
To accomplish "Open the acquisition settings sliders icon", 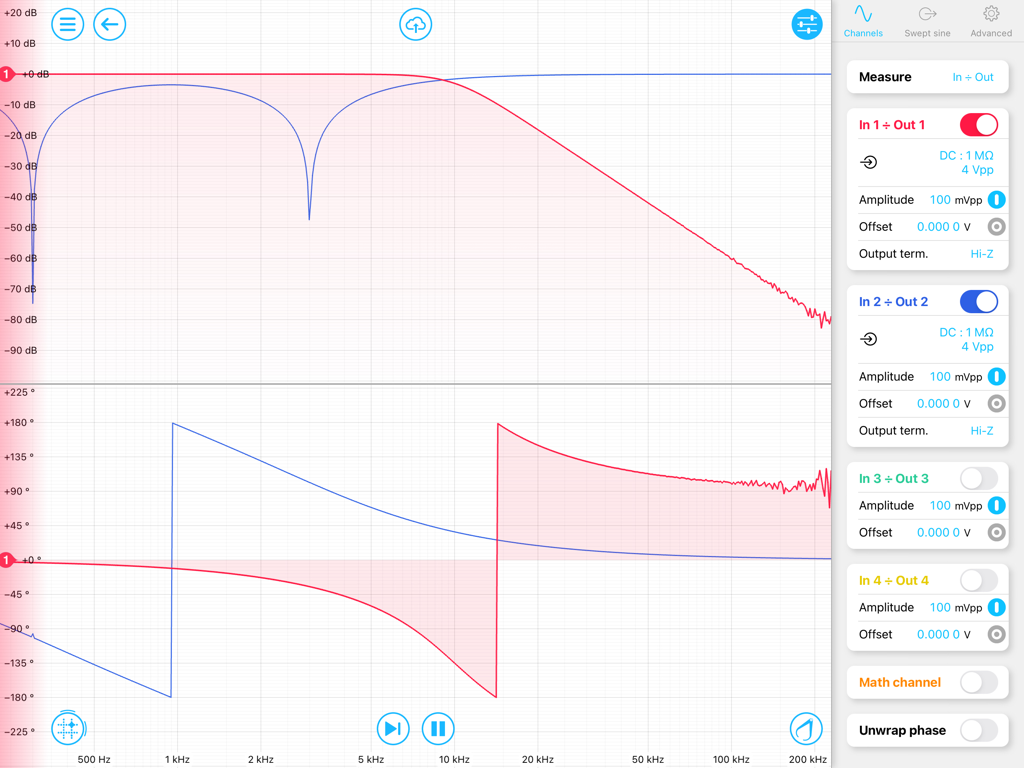I will coord(806,24).
